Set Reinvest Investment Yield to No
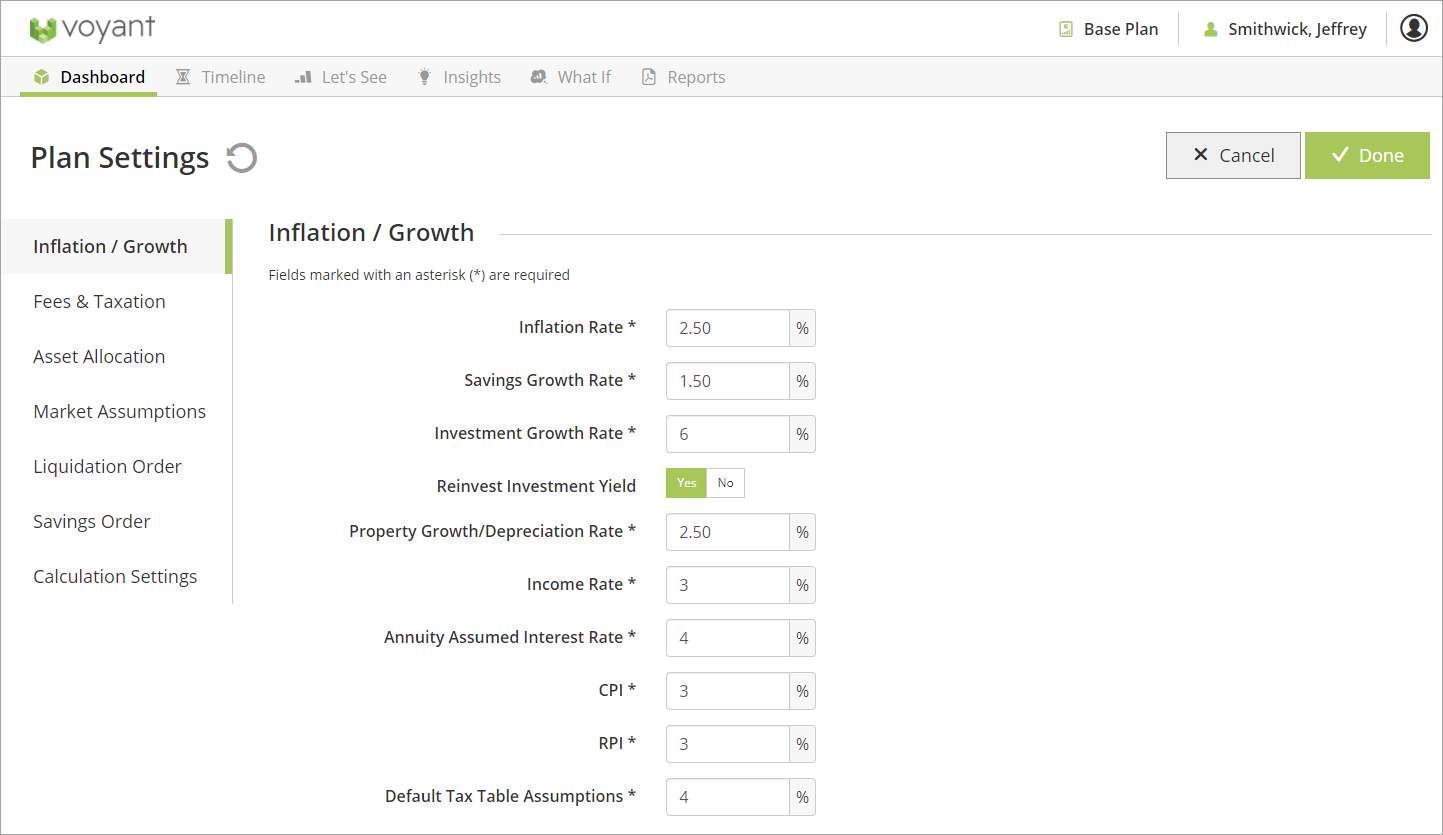Screen dimensions: 1443x835 [726, 483]
